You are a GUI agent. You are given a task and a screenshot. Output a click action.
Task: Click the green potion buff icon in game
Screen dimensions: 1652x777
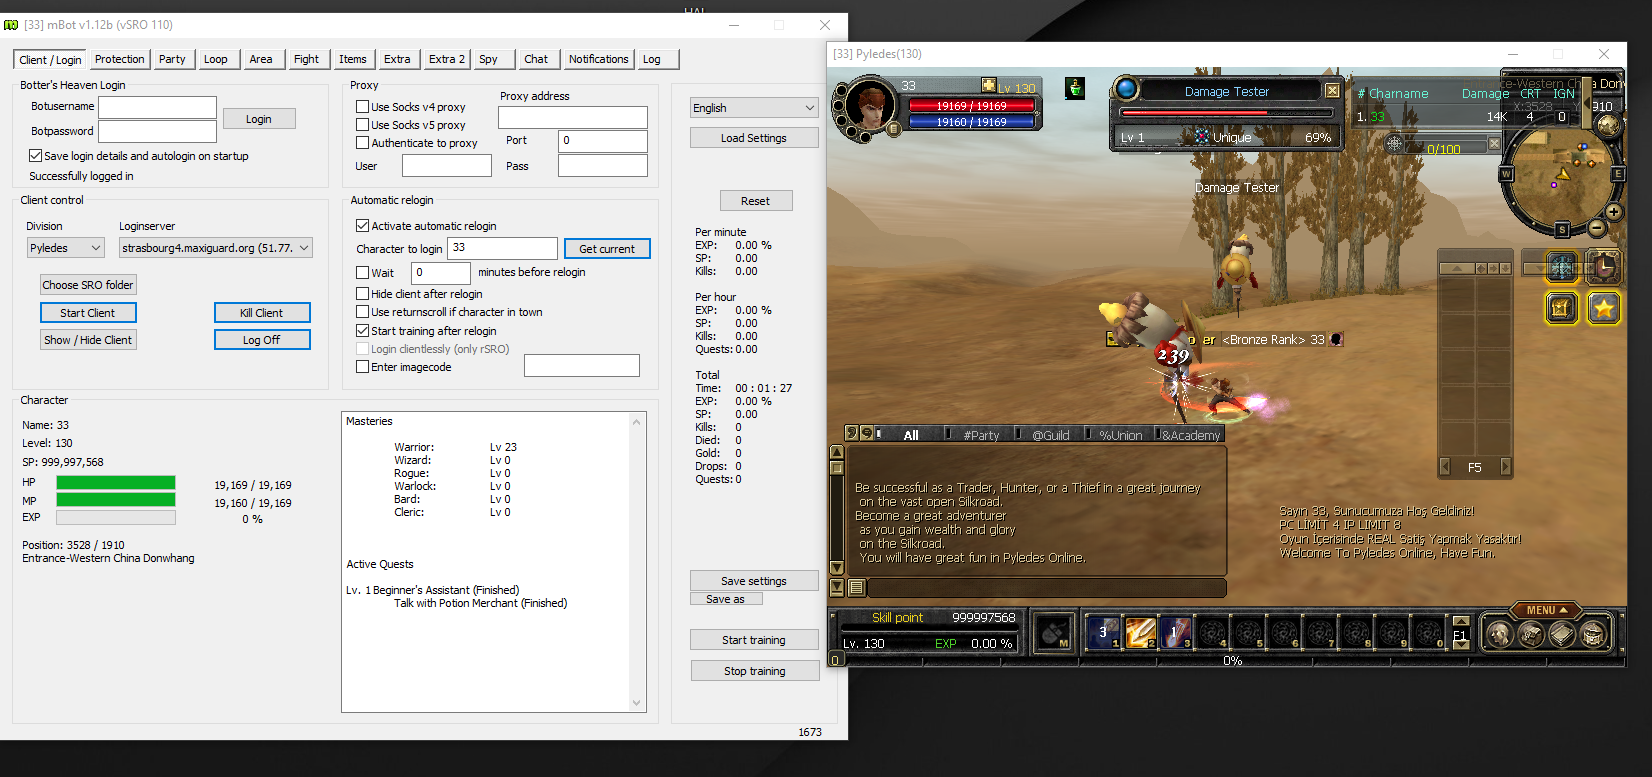[x=1075, y=88]
